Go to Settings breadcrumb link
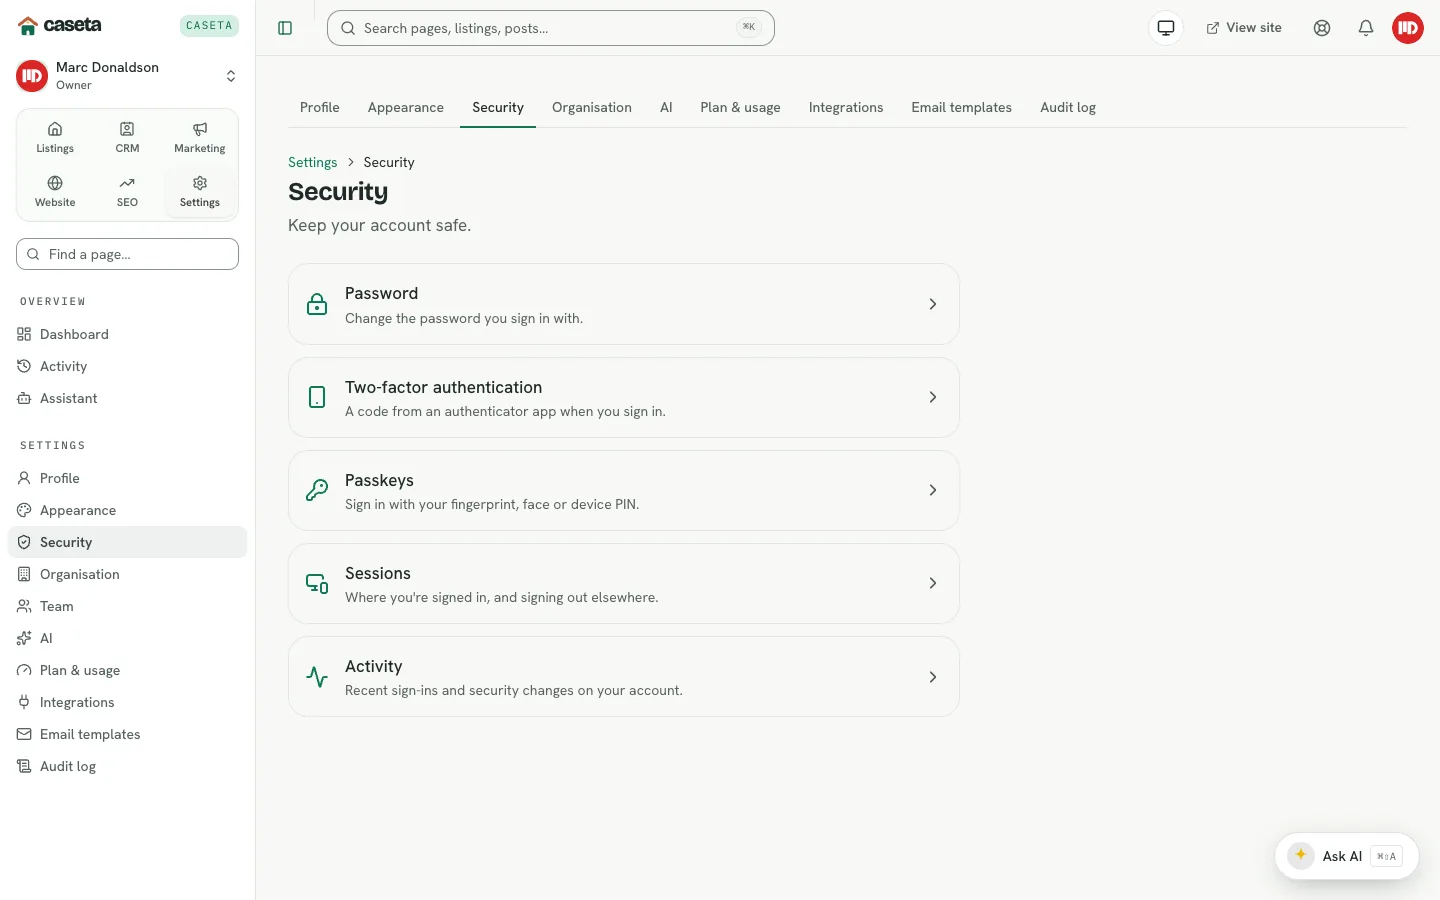This screenshot has height=900, width=1440. coord(312,162)
